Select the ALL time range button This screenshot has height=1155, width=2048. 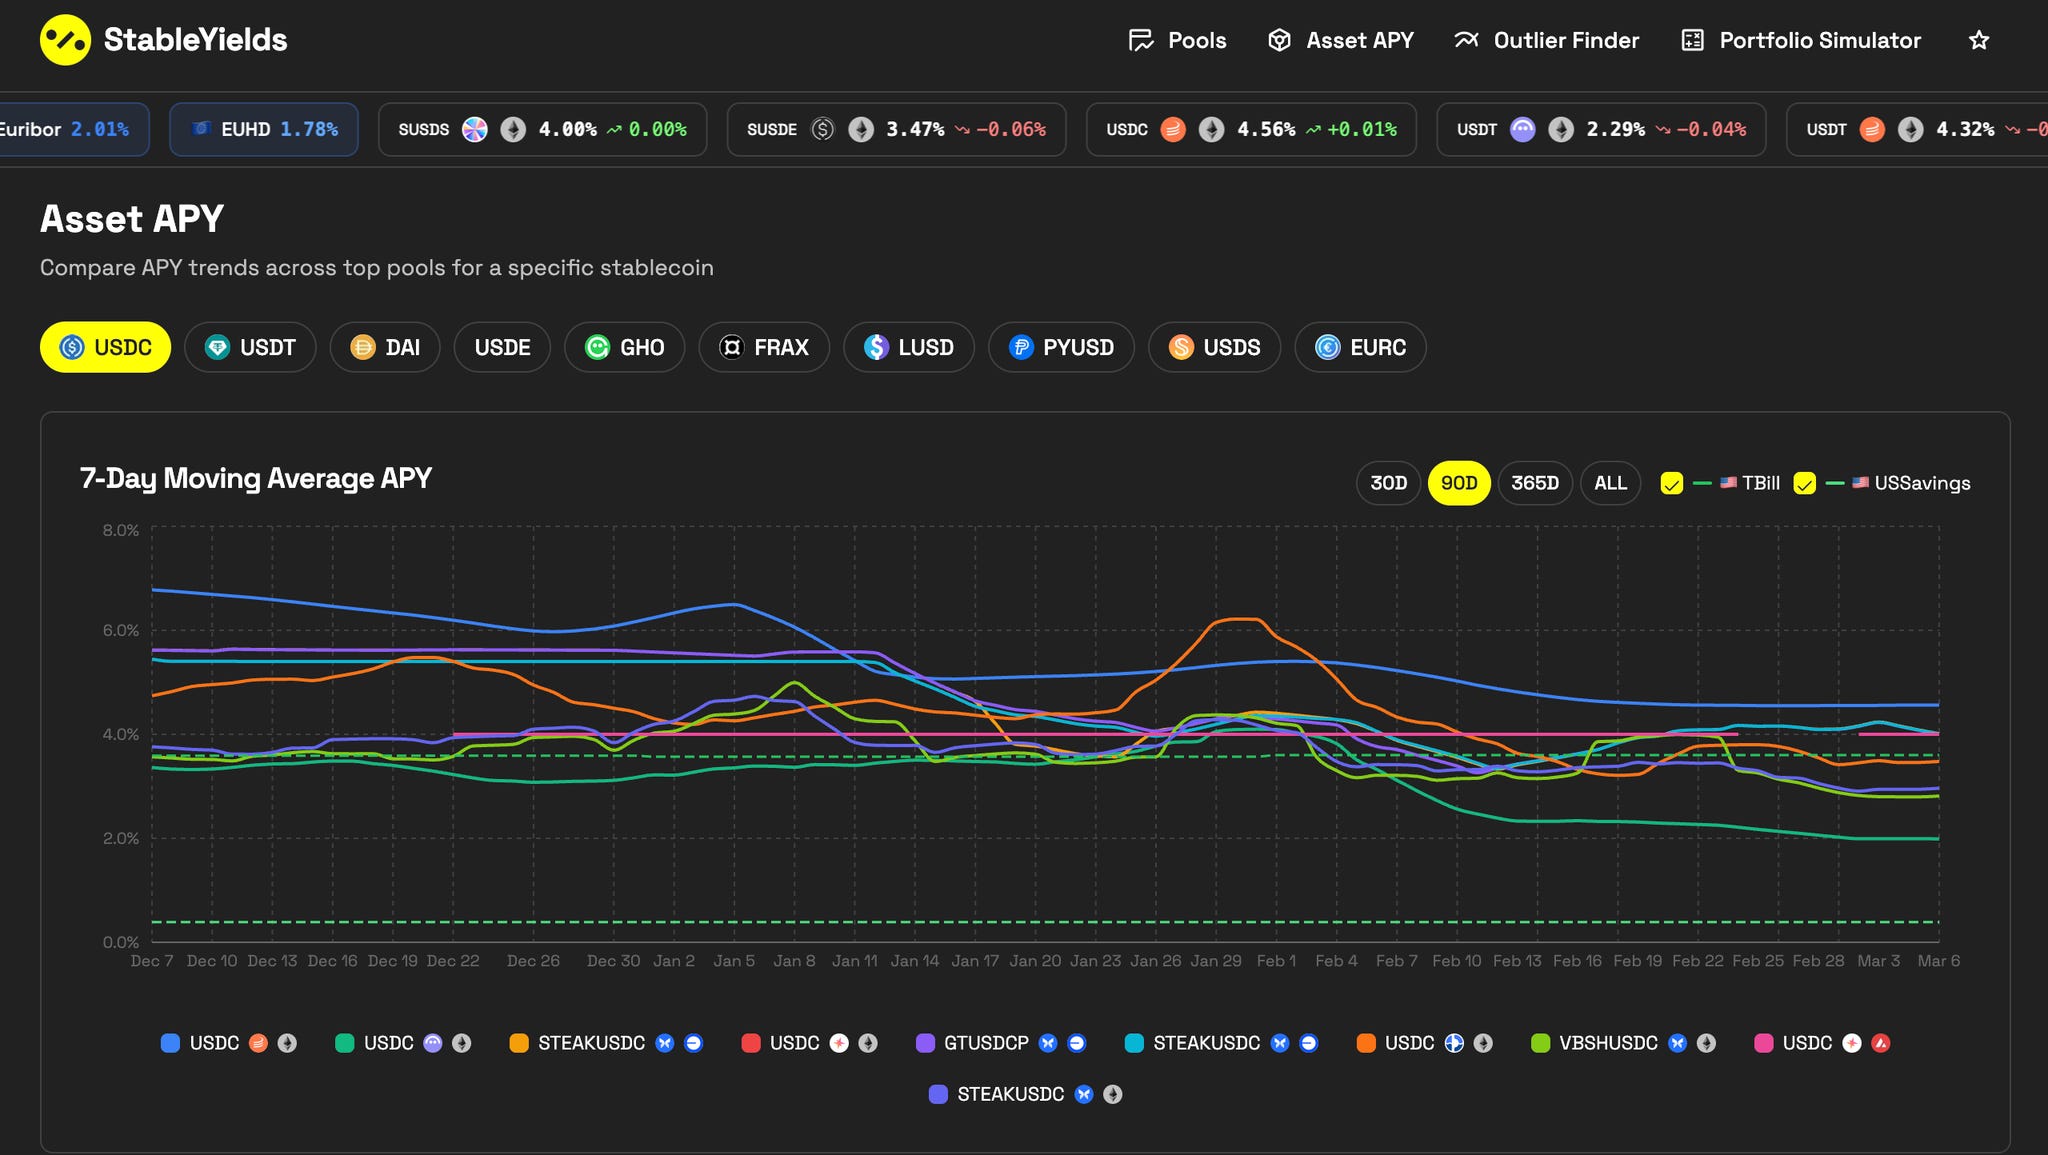tap(1609, 483)
